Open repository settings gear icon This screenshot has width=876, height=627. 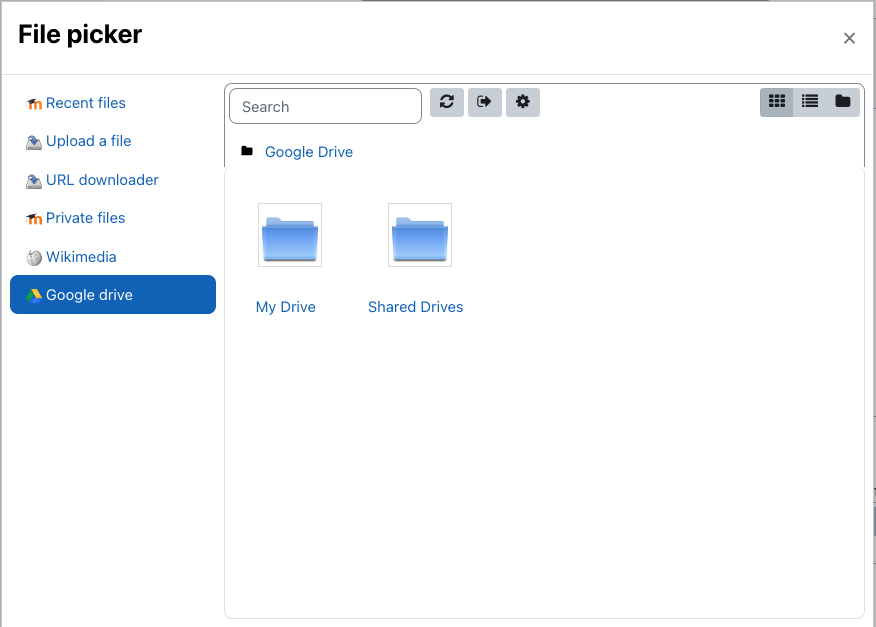[x=522, y=102]
